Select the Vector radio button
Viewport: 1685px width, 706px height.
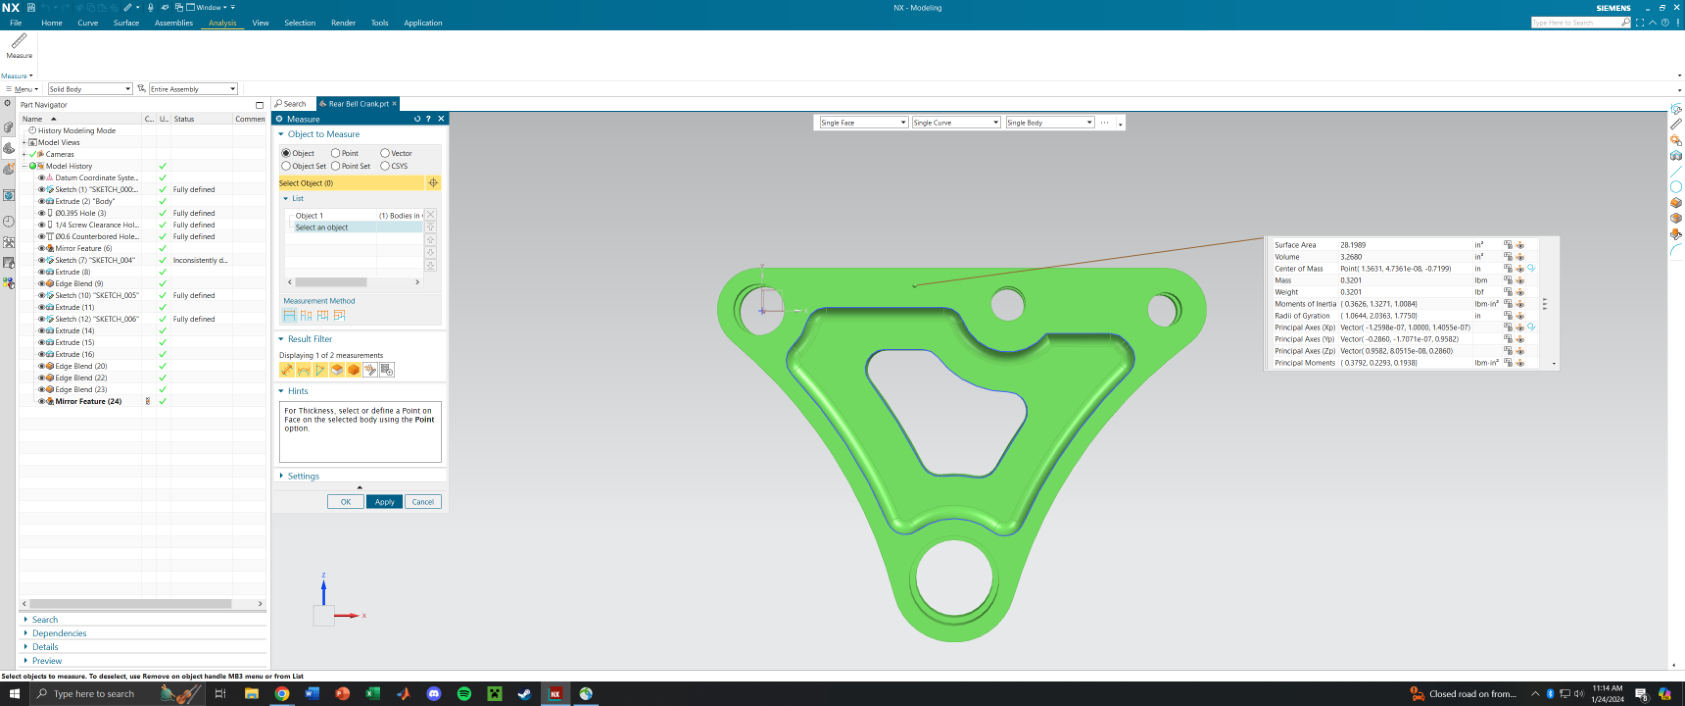(x=385, y=153)
